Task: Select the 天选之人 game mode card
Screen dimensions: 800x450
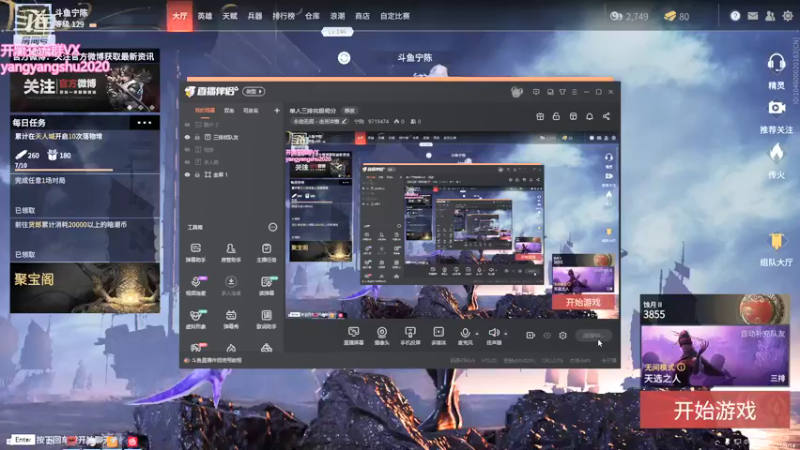Action: [x=715, y=356]
